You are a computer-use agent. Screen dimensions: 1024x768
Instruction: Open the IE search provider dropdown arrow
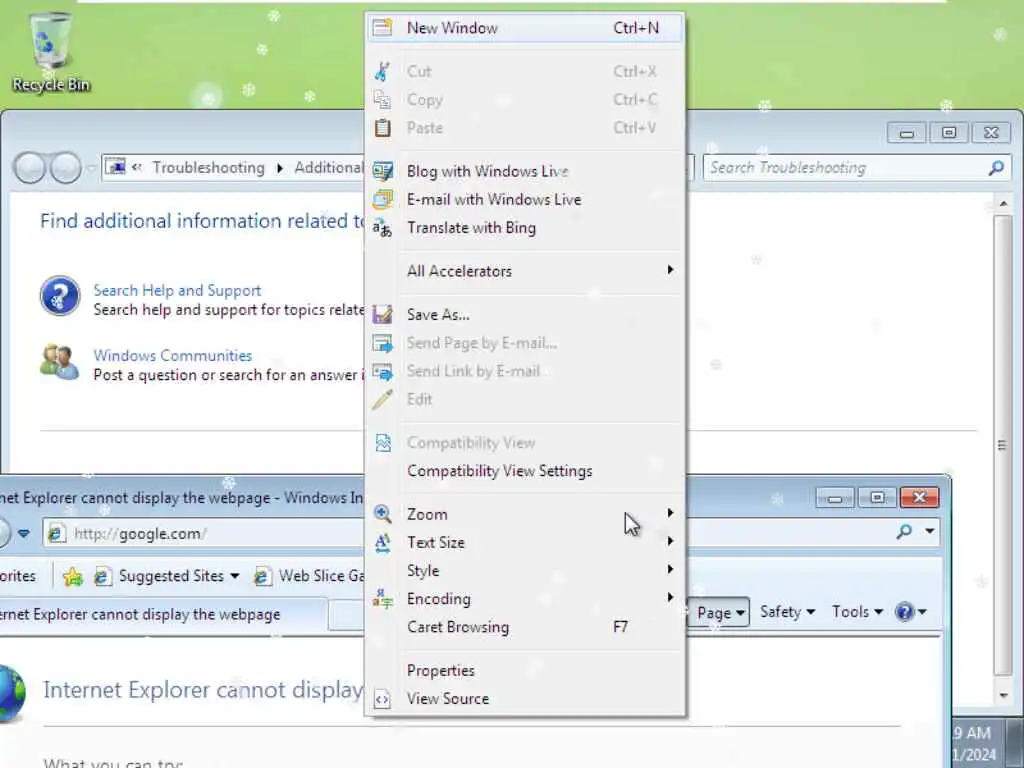929,531
